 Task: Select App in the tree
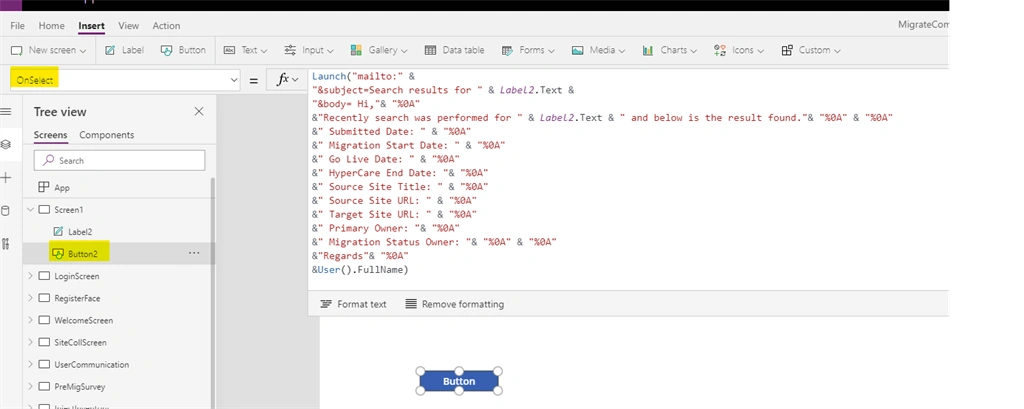[x=62, y=188]
